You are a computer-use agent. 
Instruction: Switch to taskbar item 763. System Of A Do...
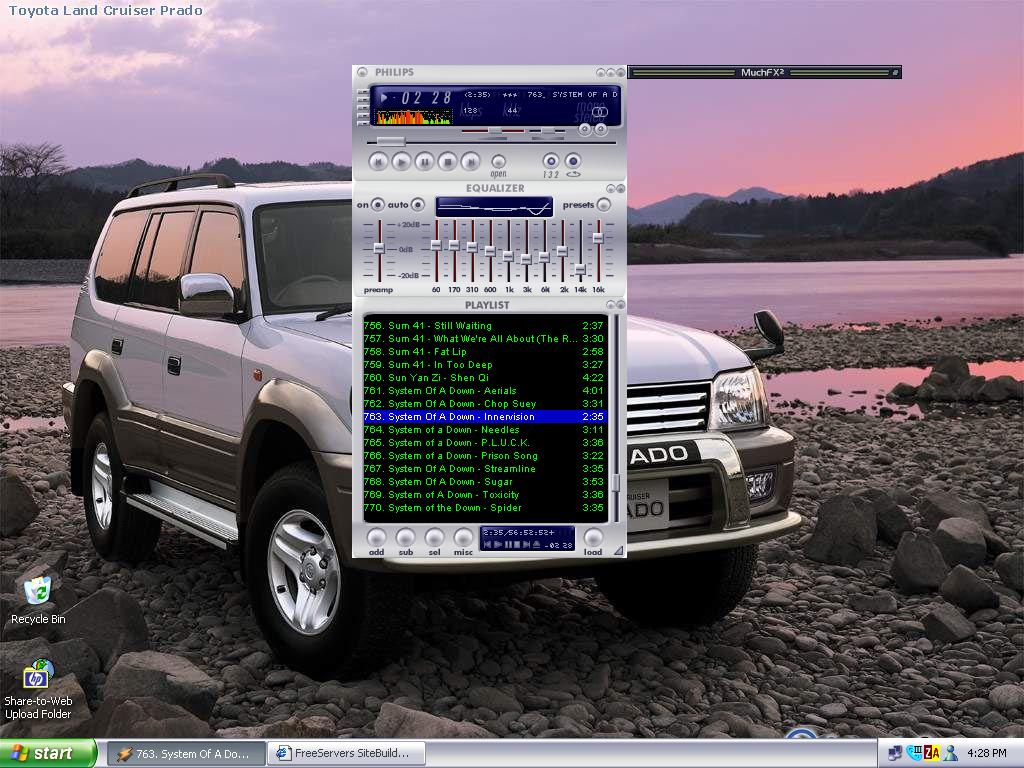click(185, 754)
